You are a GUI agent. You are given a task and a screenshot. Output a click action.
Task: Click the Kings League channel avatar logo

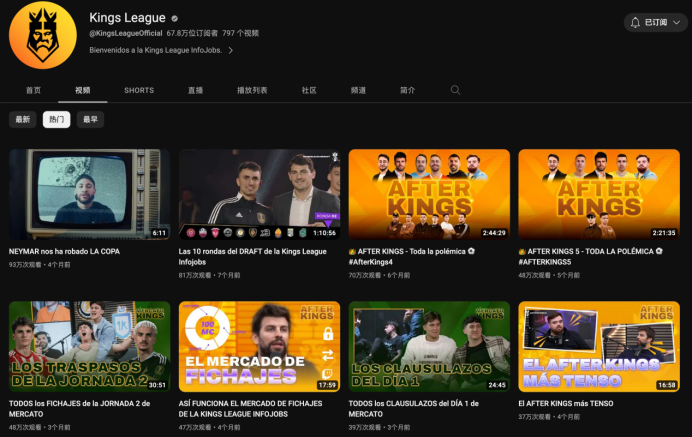click(x=42, y=35)
